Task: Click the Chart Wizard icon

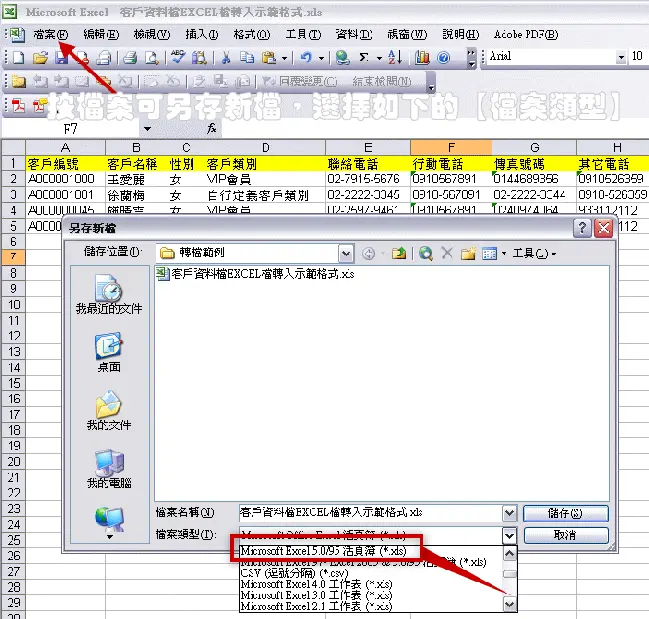Action: click(422, 57)
